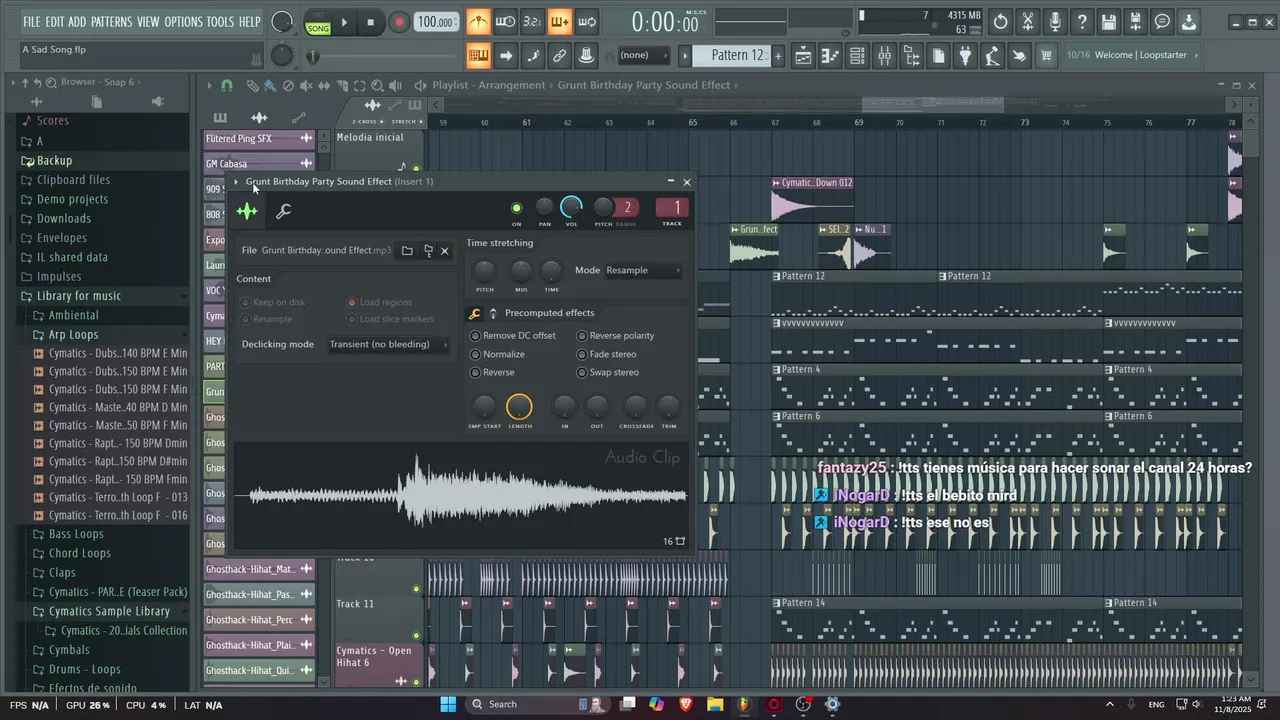Viewport: 1280px width, 720px height.
Task: Enable the Swap stereo option
Action: [608, 372]
